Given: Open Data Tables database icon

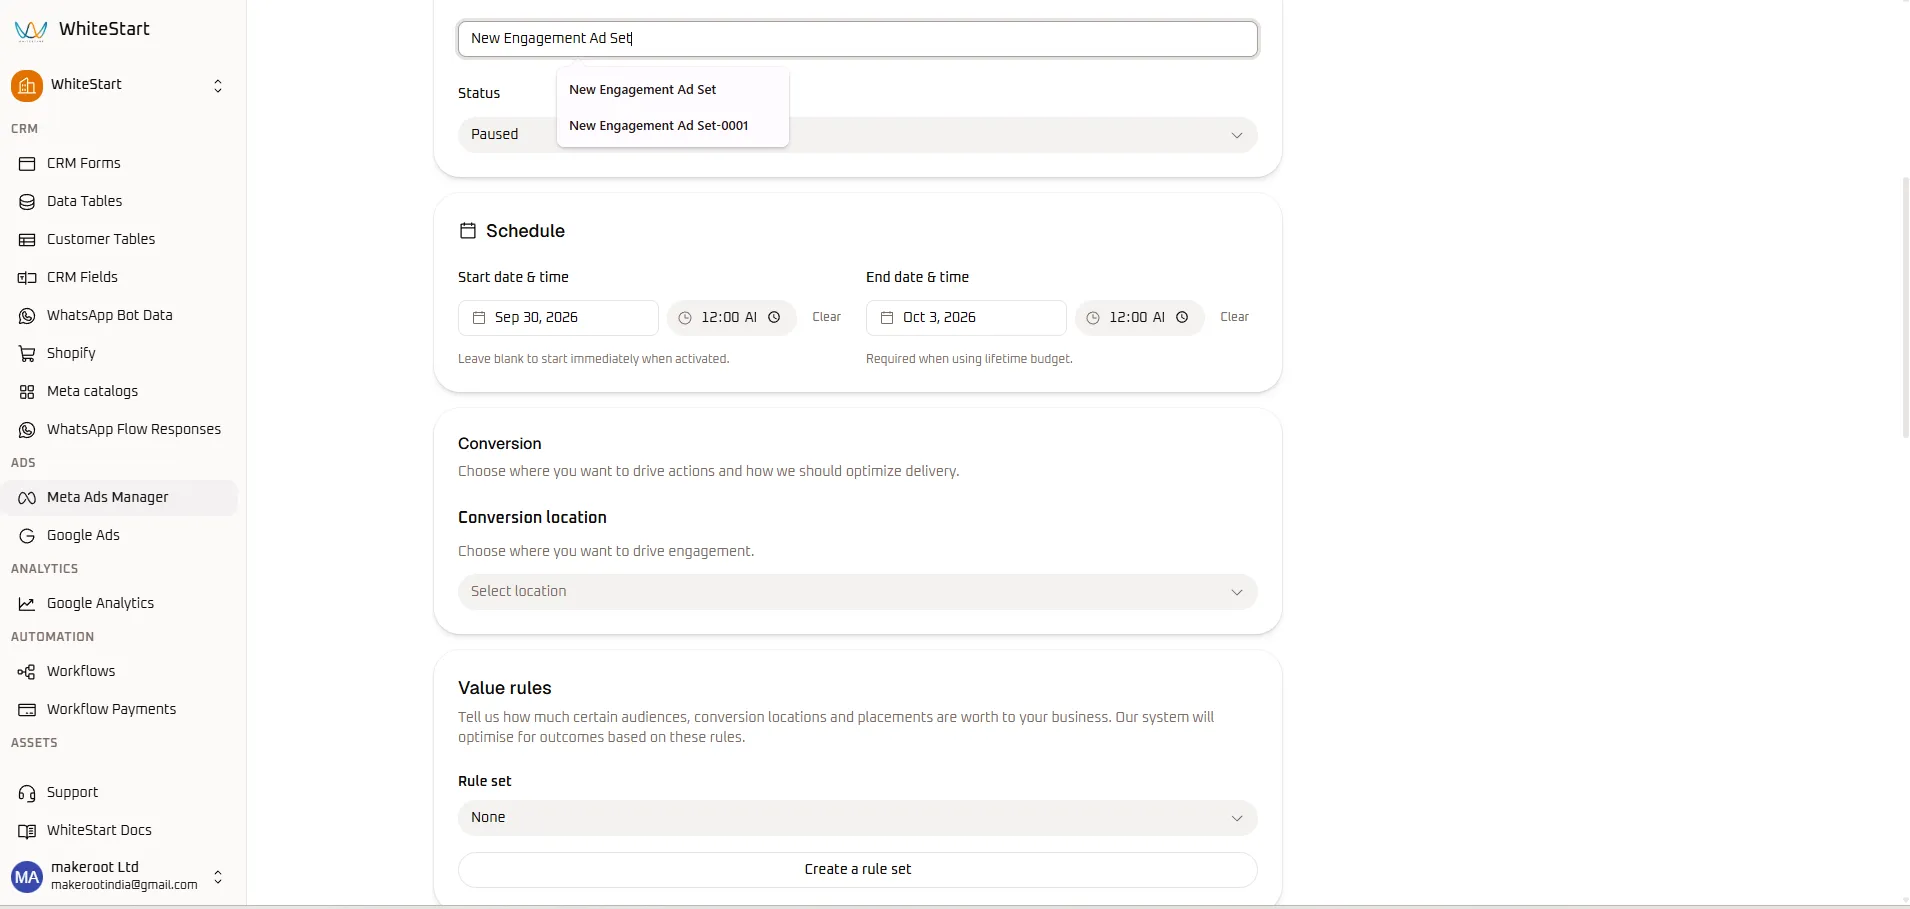Looking at the screenshot, I should (x=27, y=201).
